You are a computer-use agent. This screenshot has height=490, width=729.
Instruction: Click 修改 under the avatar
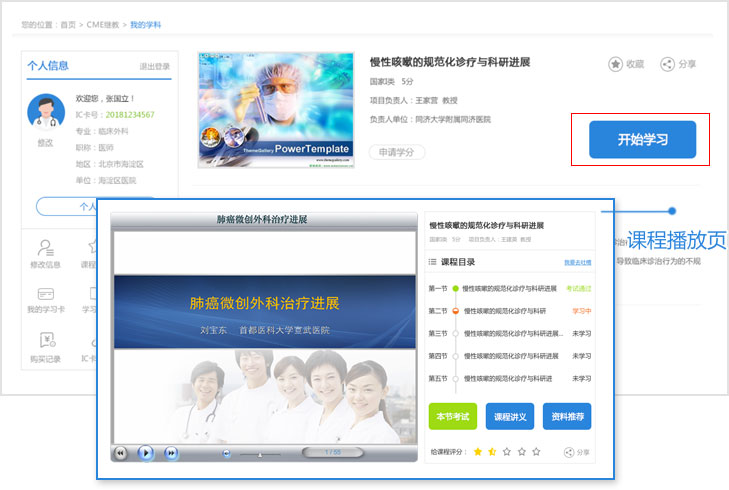pyautogui.click(x=45, y=143)
